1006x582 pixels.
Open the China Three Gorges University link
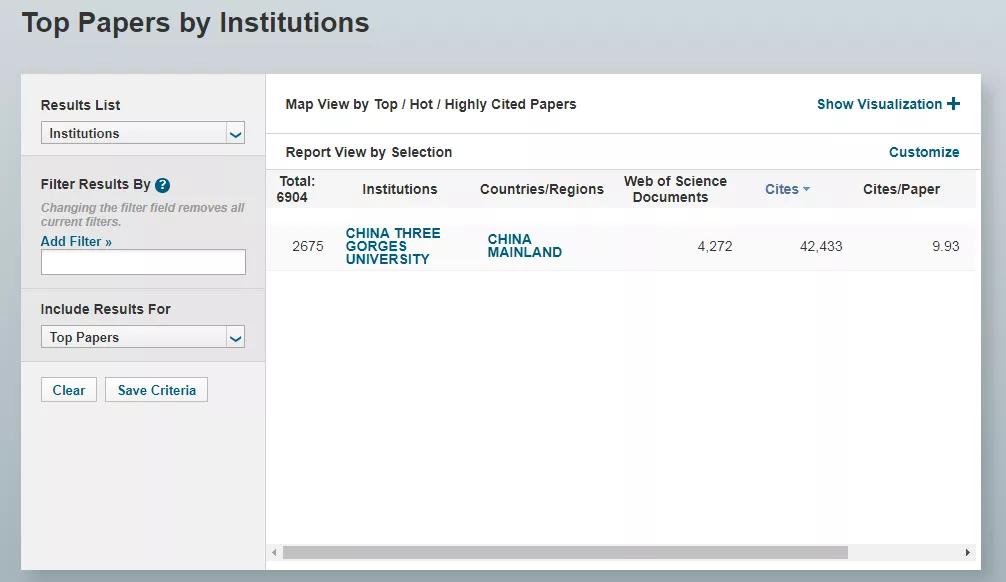click(393, 246)
